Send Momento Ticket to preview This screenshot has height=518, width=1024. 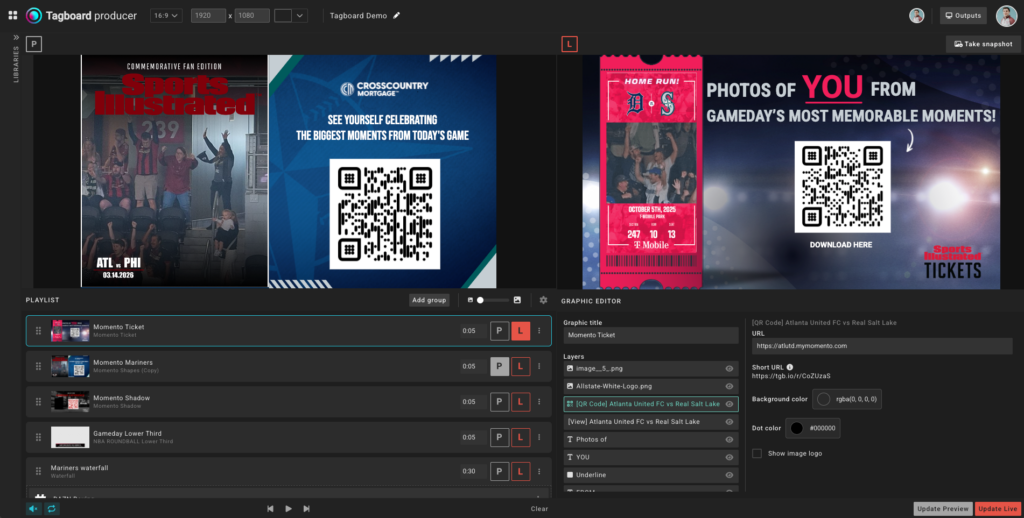500,331
